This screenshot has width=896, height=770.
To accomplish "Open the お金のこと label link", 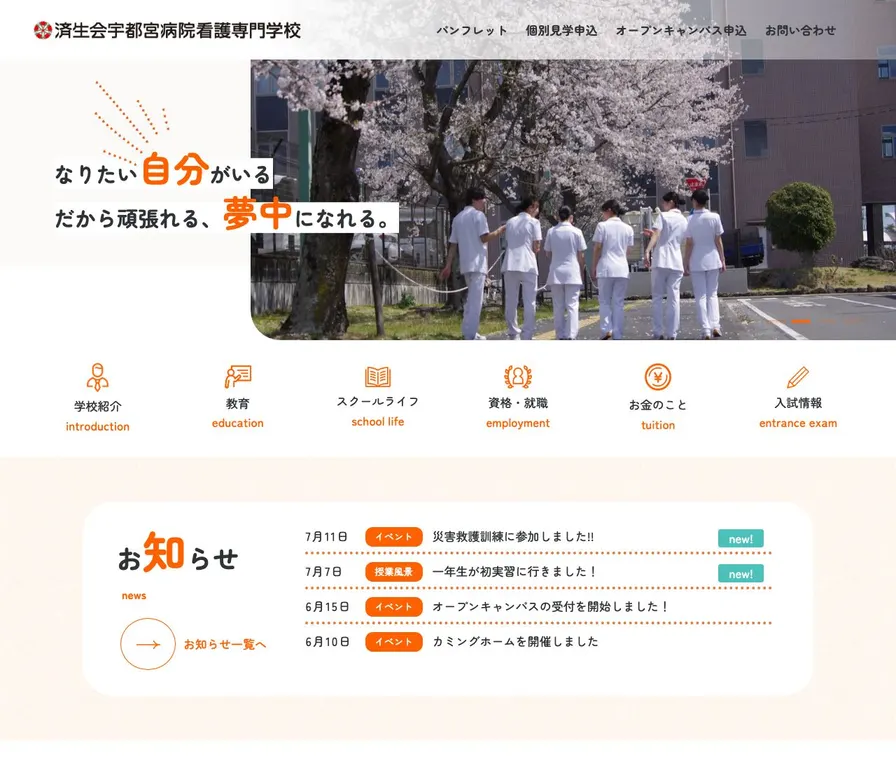I will (658, 405).
